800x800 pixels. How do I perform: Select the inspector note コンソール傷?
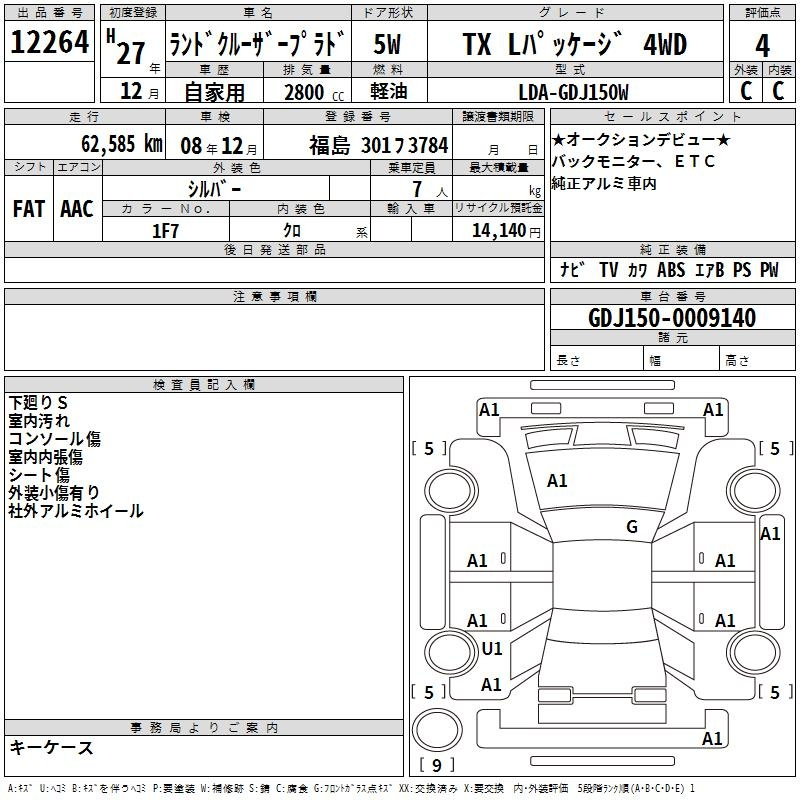[x=55, y=439]
